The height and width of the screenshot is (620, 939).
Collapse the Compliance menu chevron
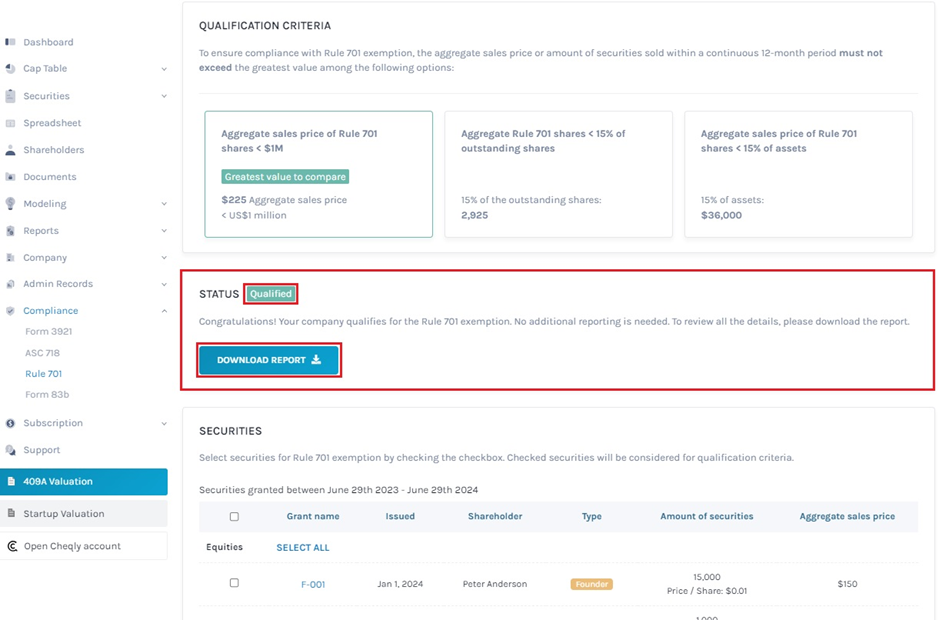pyautogui.click(x=164, y=311)
